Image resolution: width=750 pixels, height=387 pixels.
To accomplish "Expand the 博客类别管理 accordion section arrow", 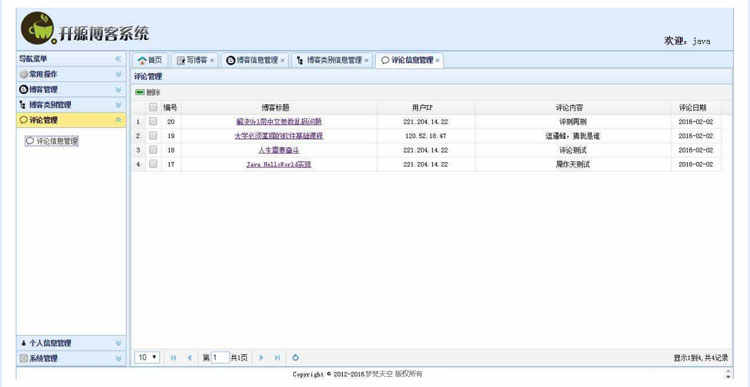I will pyautogui.click(x=118, y=105).
